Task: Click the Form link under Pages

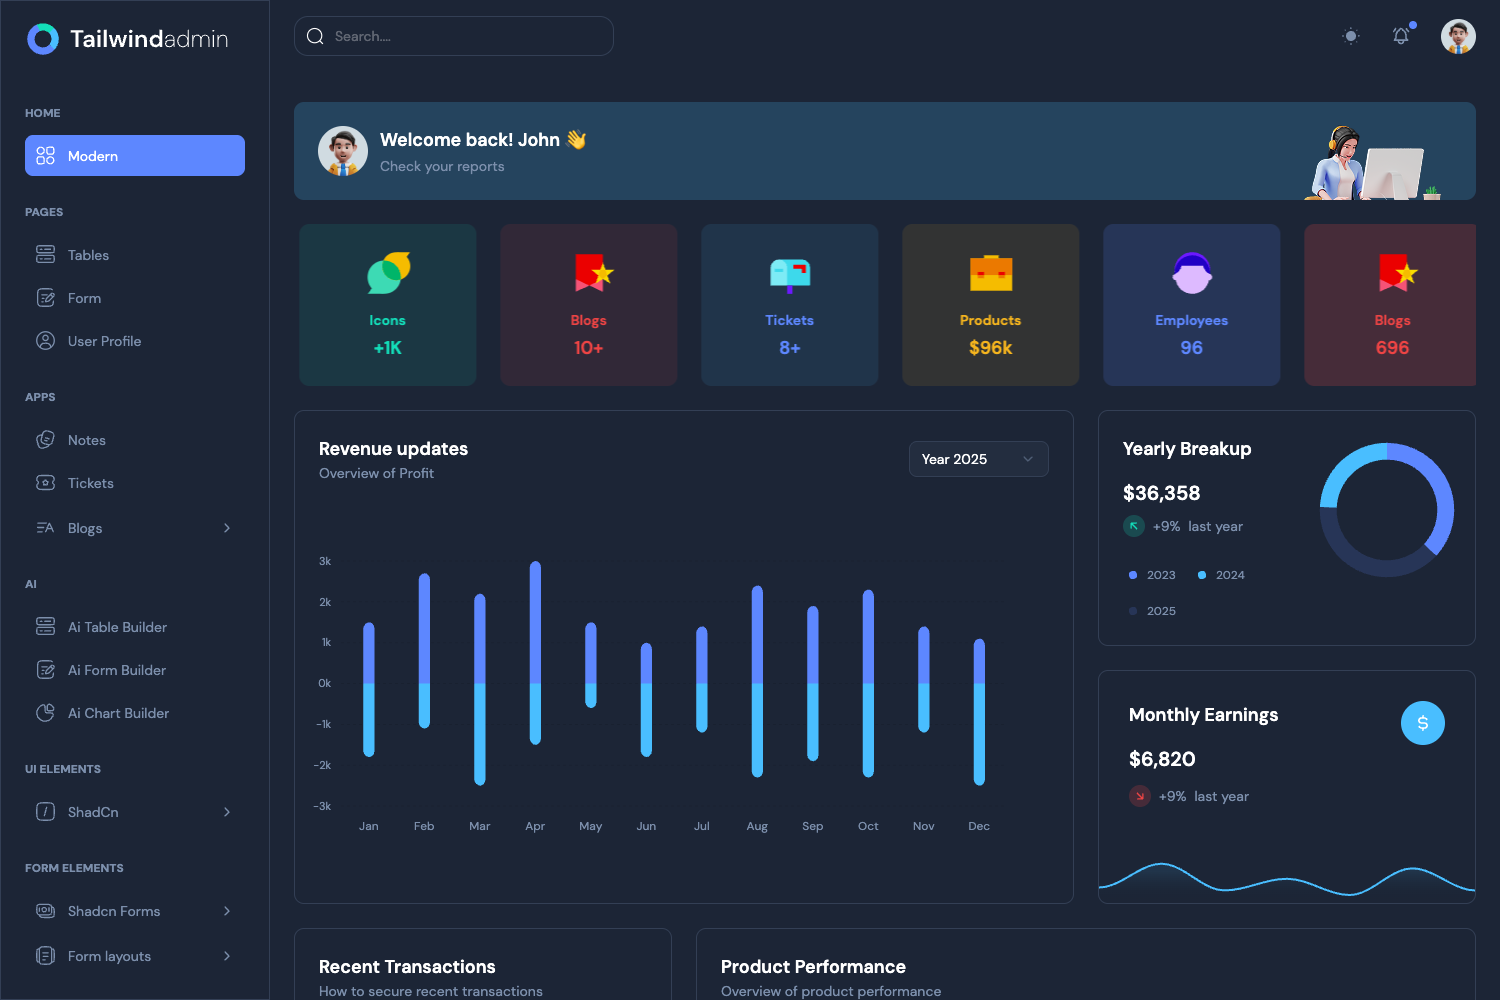Action: click(135, 298)
